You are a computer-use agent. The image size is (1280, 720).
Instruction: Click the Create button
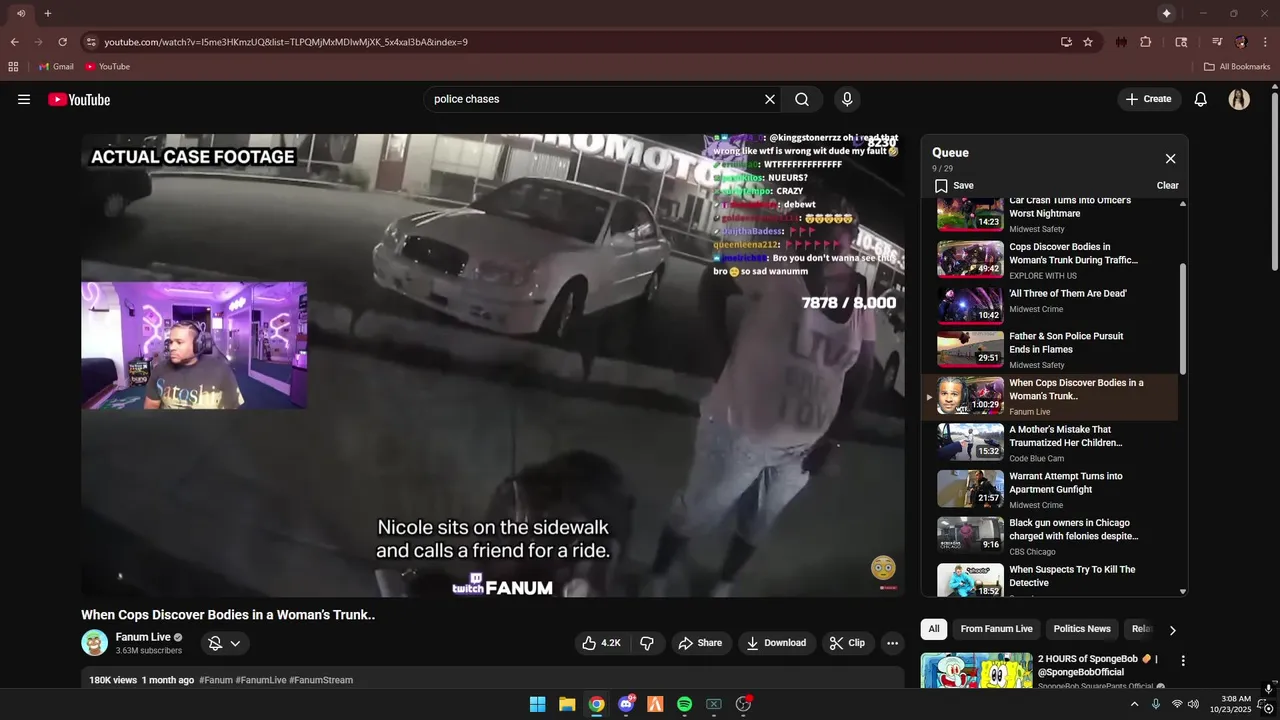point(1149,99)
